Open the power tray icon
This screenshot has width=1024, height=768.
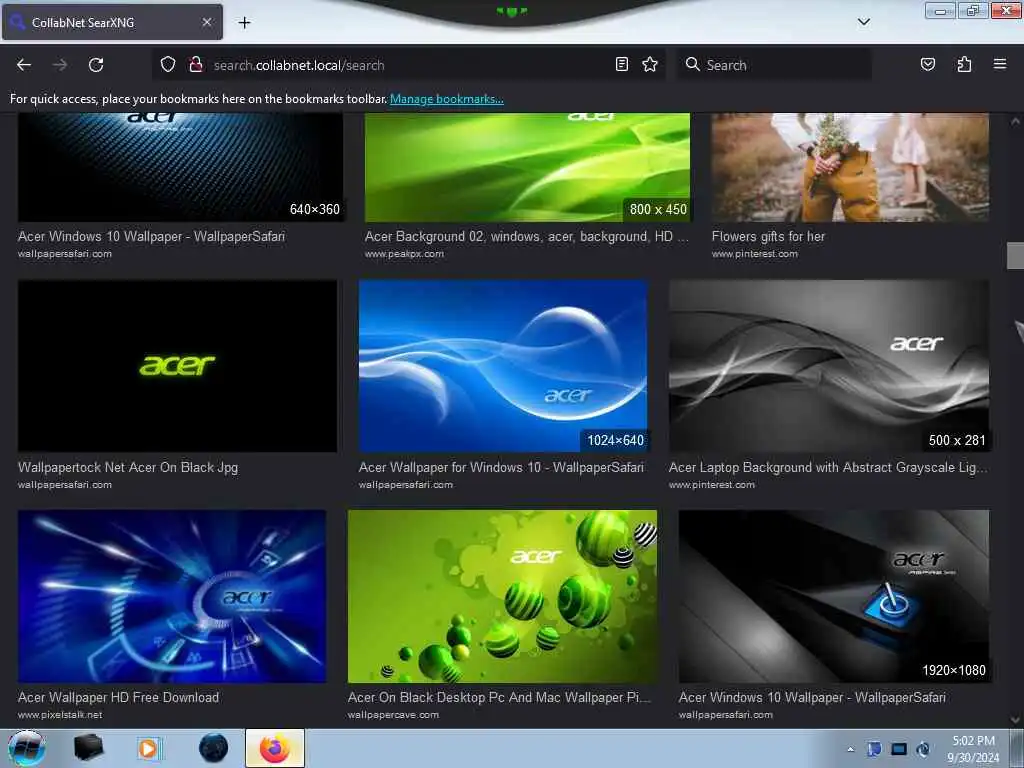point(923,749)
